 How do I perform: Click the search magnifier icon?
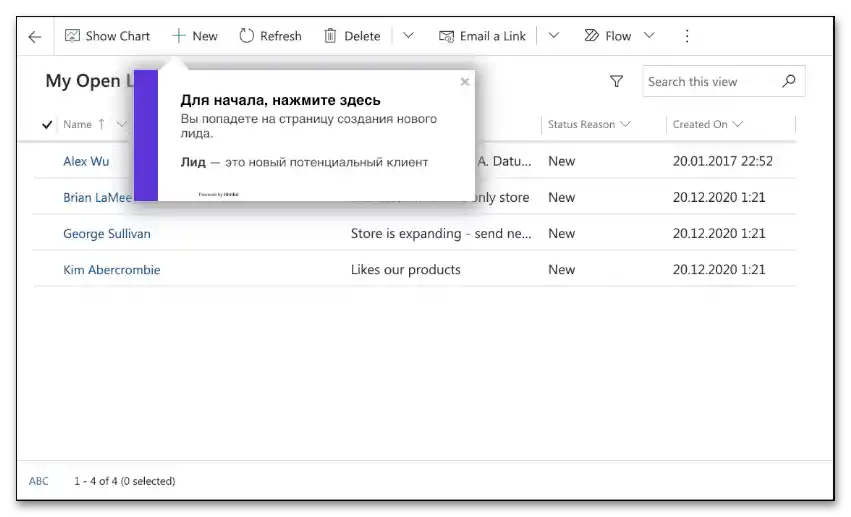click(789, 81)
